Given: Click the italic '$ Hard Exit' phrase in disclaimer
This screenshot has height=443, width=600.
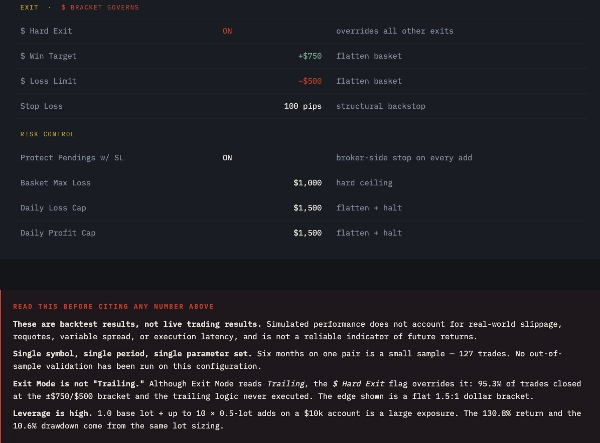Looking at the screenshot, I should click(358, 383).
